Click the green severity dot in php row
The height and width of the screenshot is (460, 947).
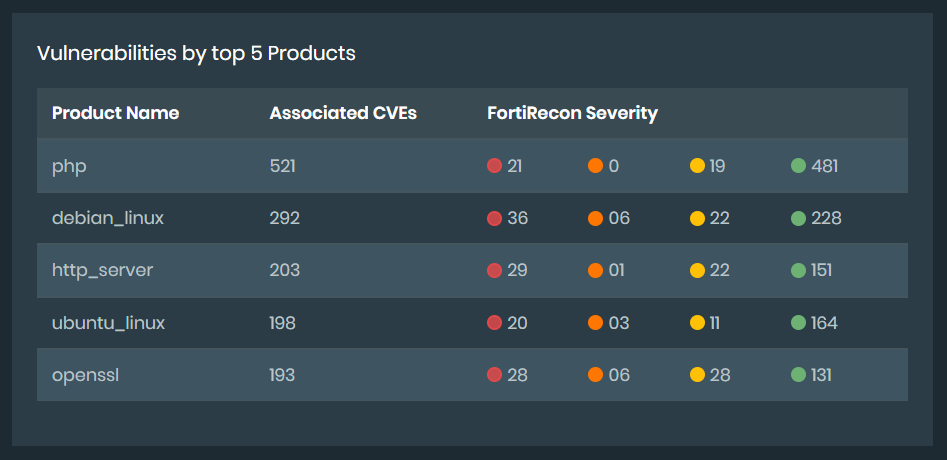pos(798,166)
